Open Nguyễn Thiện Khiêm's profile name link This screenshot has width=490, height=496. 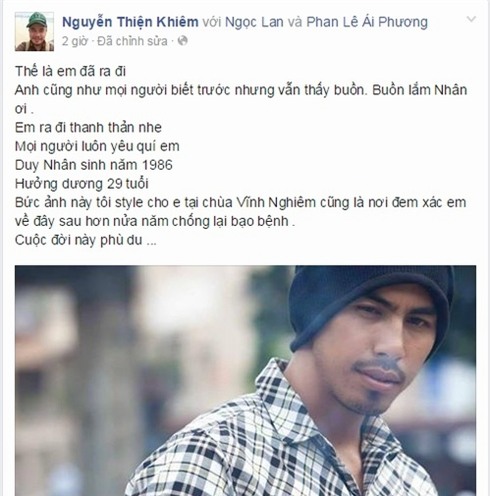click(x=130, y=22)
